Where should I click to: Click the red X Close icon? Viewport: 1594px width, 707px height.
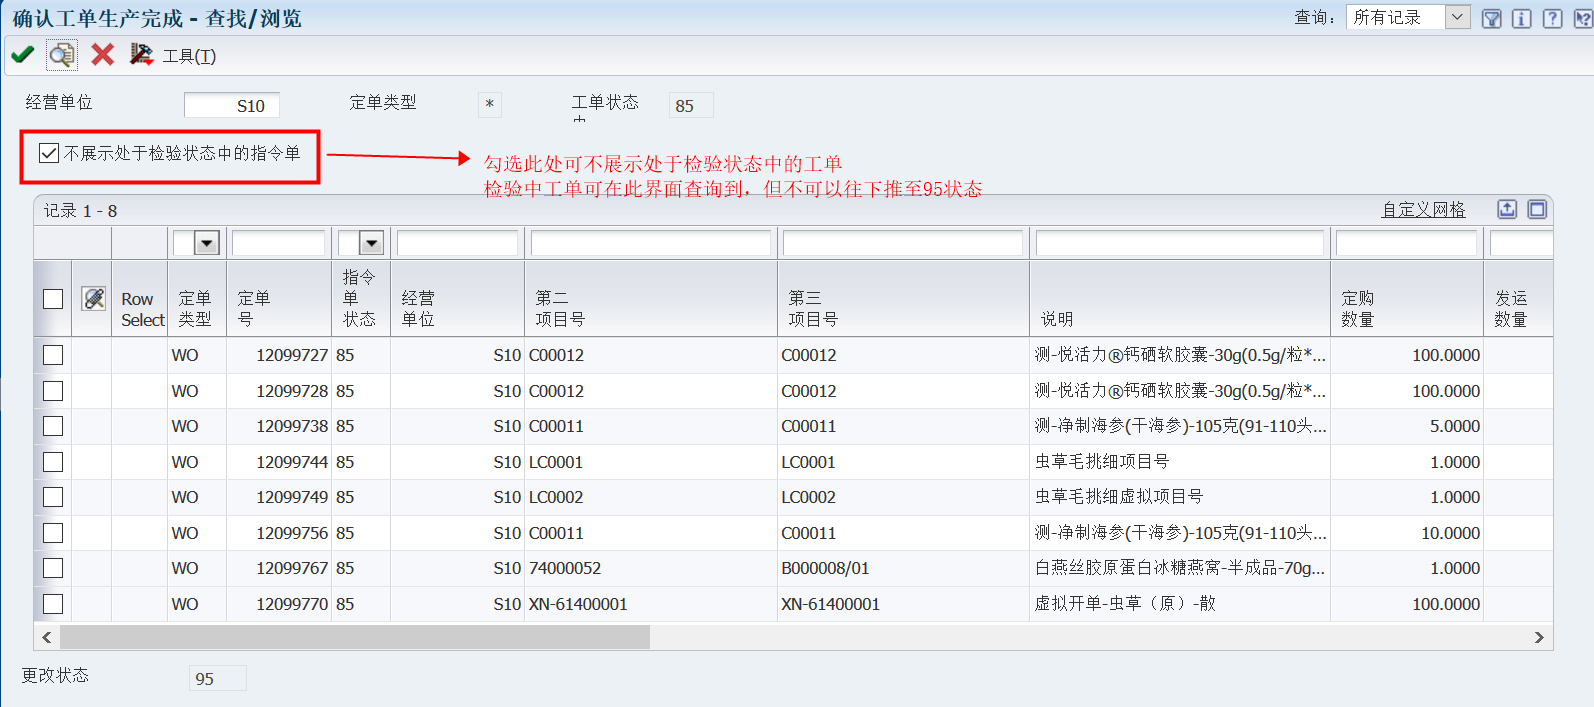[x=102, y=55]
